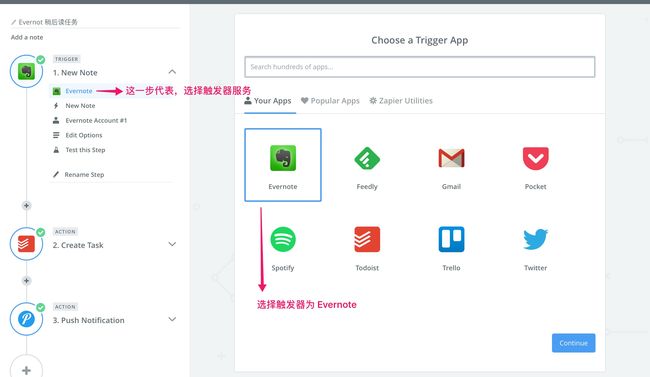Click the search apps input field
The width and height of the screenshot is (650, 377).
coord(420,67)
